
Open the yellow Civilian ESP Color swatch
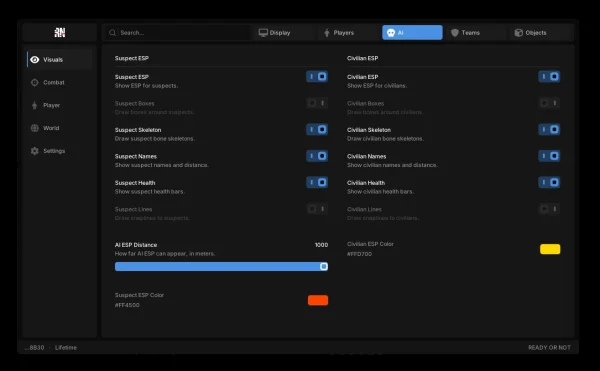coord(550,249)
